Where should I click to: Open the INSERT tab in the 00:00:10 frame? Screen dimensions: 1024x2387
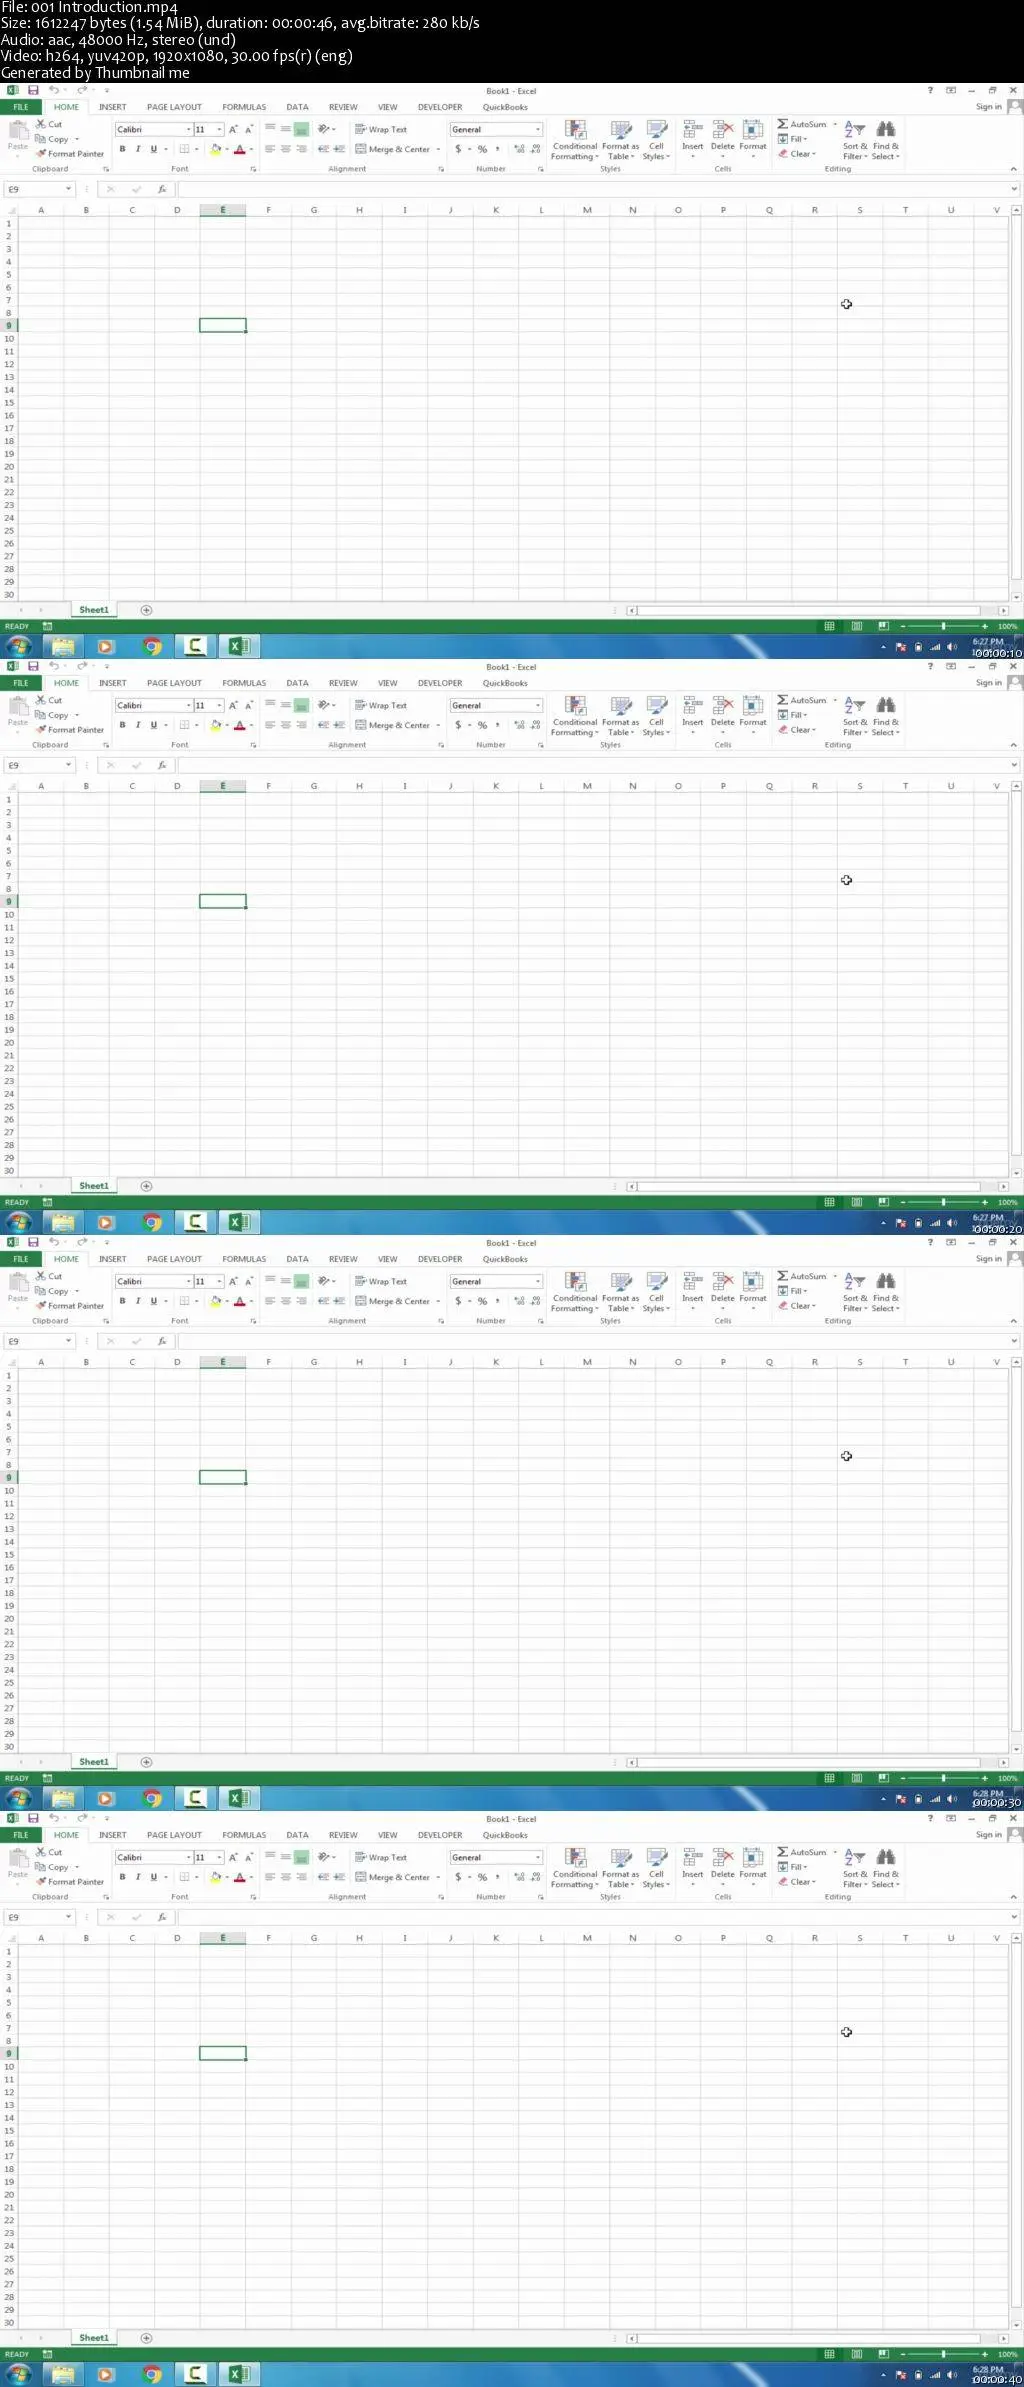pos(113,107)
